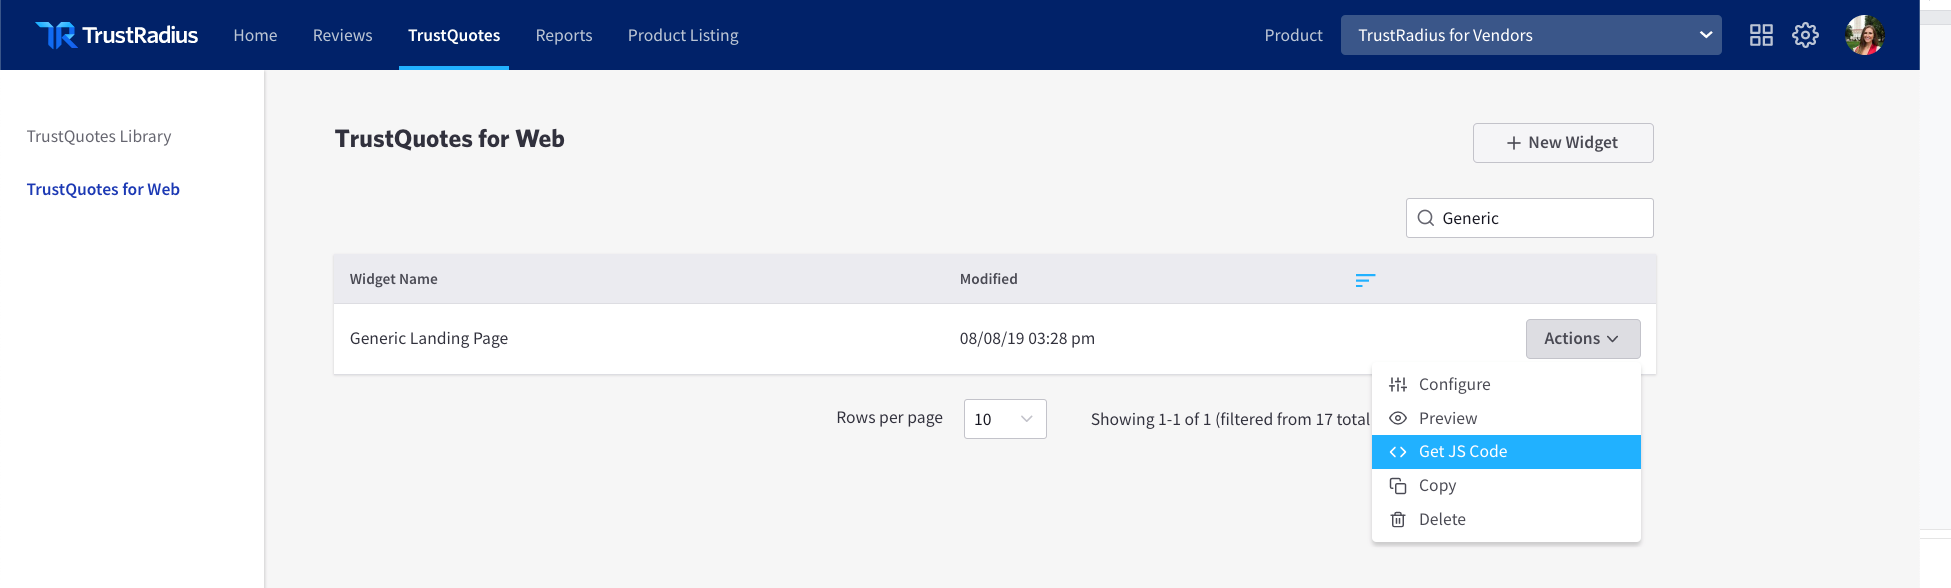Click the Preview eye icon
Viewport: 1951px width, 588px height.
coord(1398,418)
